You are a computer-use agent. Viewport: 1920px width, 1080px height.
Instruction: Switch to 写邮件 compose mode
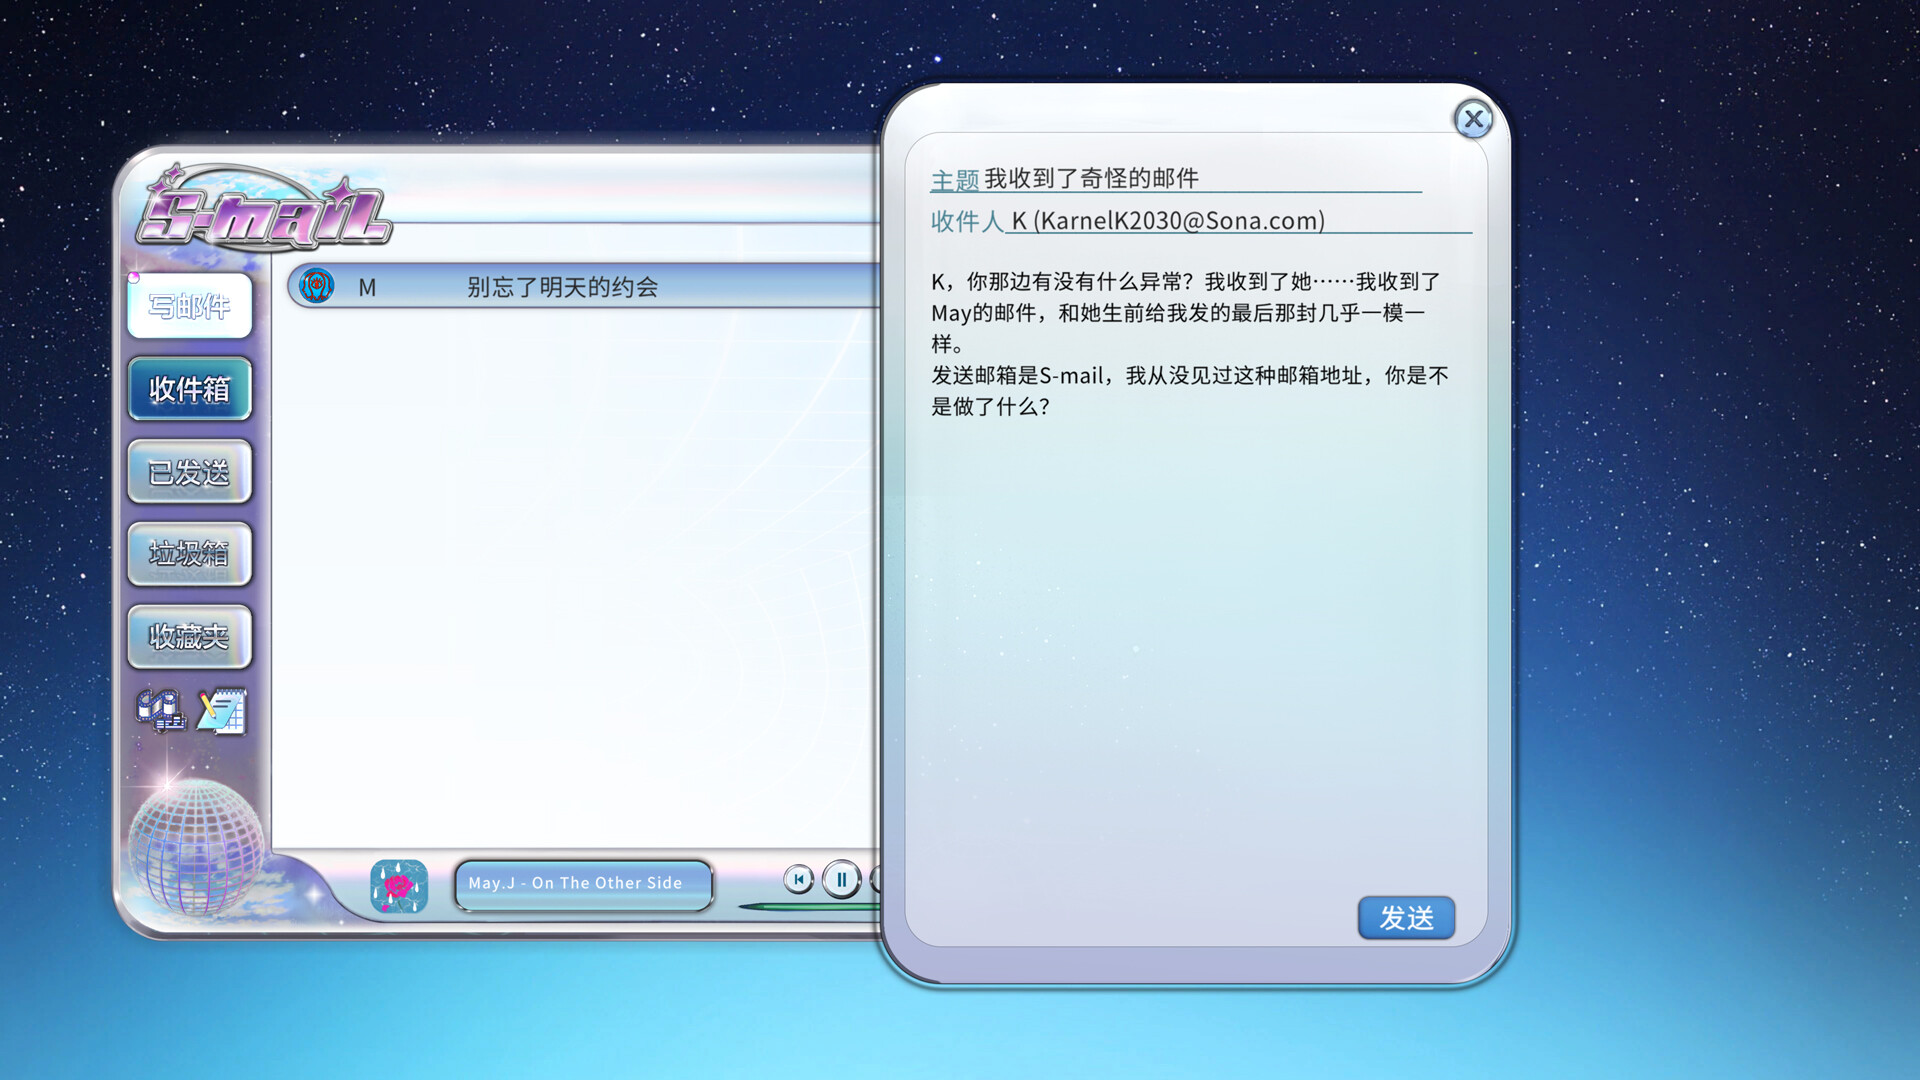189,306
